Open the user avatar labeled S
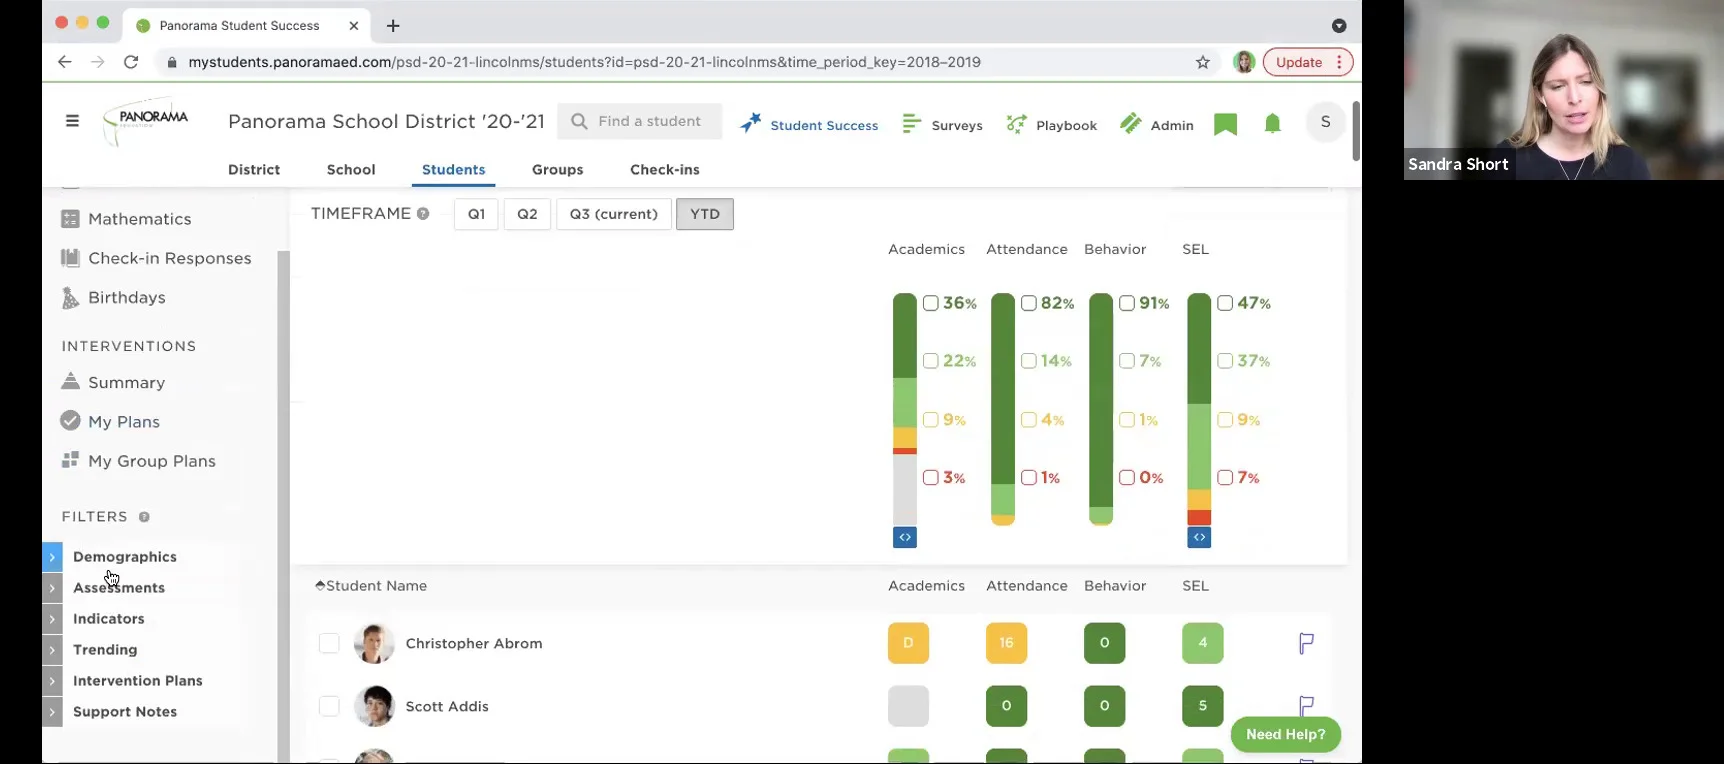The height and width of the screenshot is (764, 1724). (x=1325, y=122)
